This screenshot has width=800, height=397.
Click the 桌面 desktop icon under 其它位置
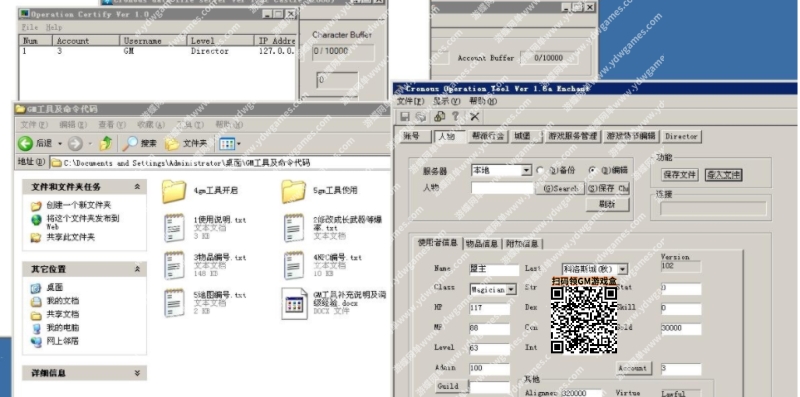(36, 288)
